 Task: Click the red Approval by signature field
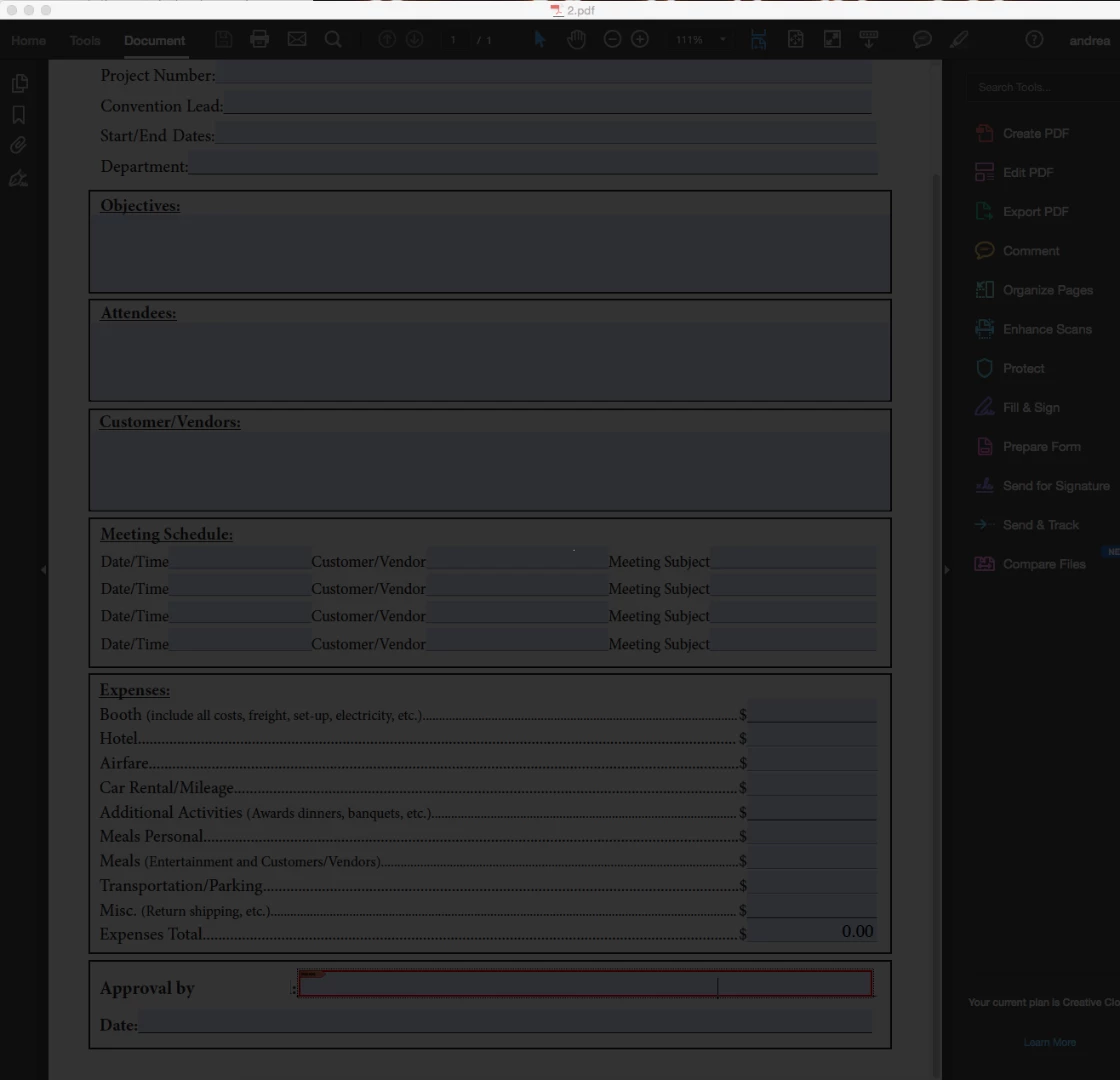pyautogui.click(x=586, y=984)
